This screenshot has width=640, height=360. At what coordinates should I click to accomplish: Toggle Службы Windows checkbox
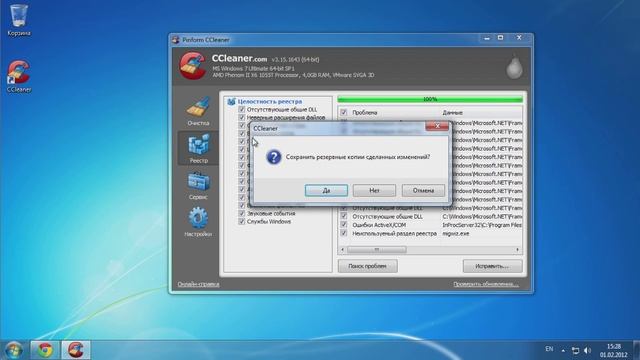point(242,222)
